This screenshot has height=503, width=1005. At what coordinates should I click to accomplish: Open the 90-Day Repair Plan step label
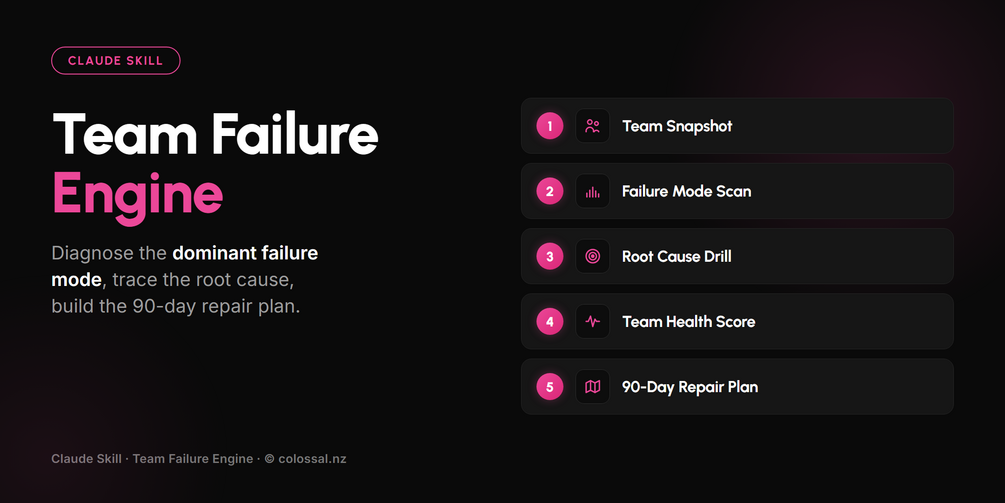point(690,387)
